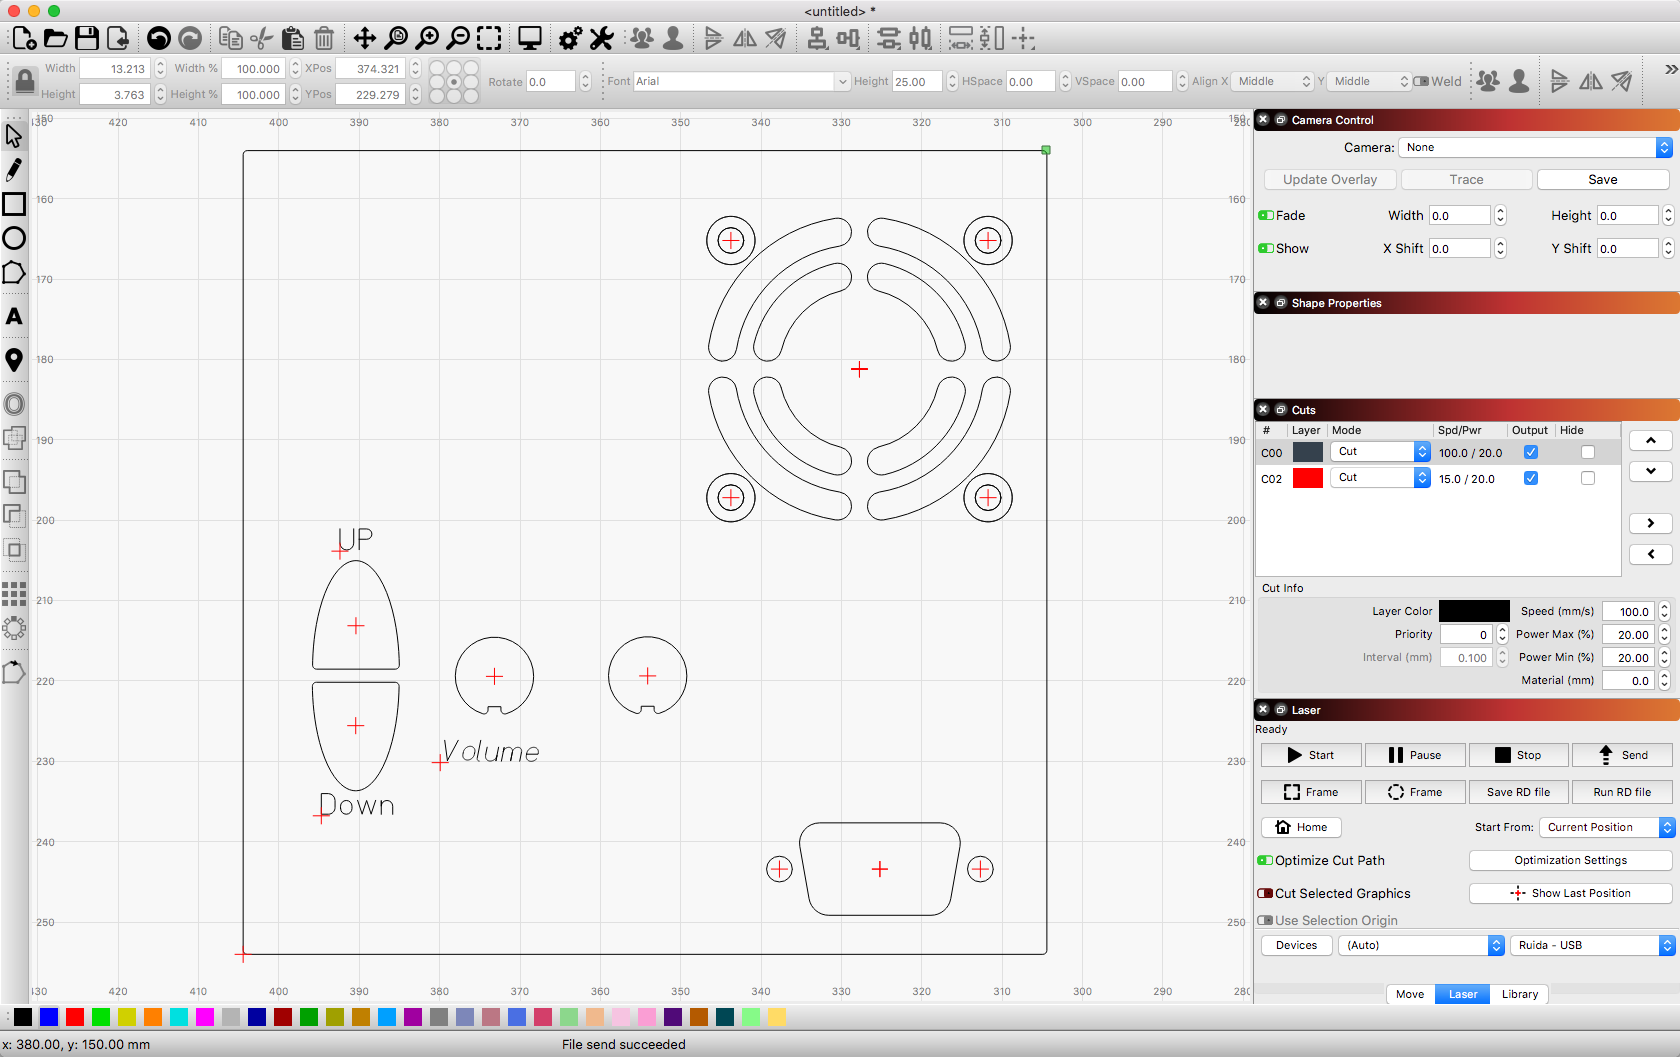This screenshot has width=1680, height=1057.
Task: Open the Align Y Middle dropdown
Action: click(x=1368, y=81)
